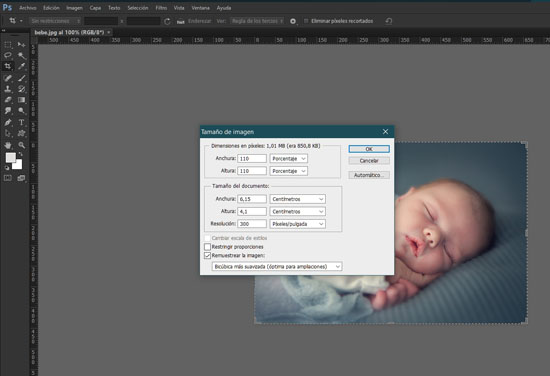This screenshot has width=550, height=376.
Task: Click the reset crop arrow icon
Action: pos(389,21)
